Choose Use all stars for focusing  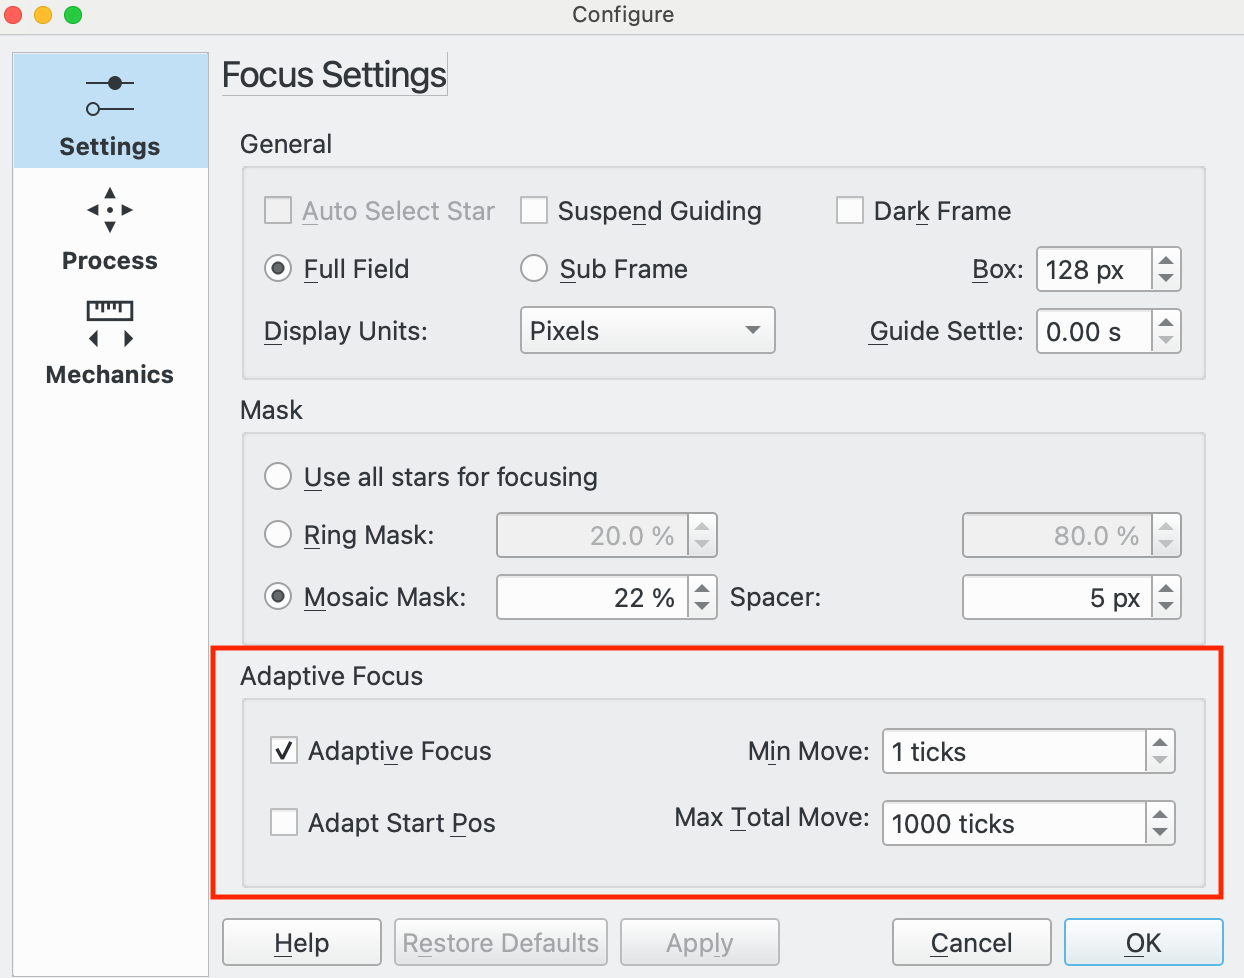coord(278,477)
